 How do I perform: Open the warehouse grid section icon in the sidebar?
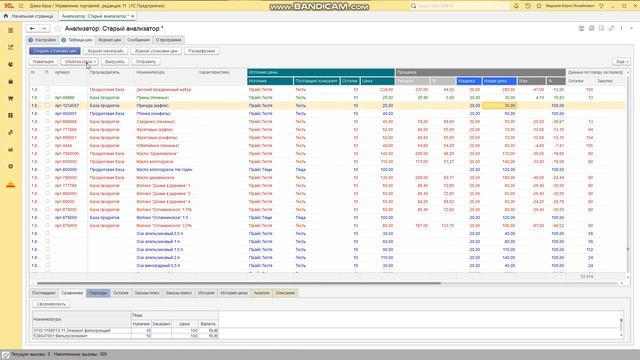pyautogui.click(x=11, y=116)
